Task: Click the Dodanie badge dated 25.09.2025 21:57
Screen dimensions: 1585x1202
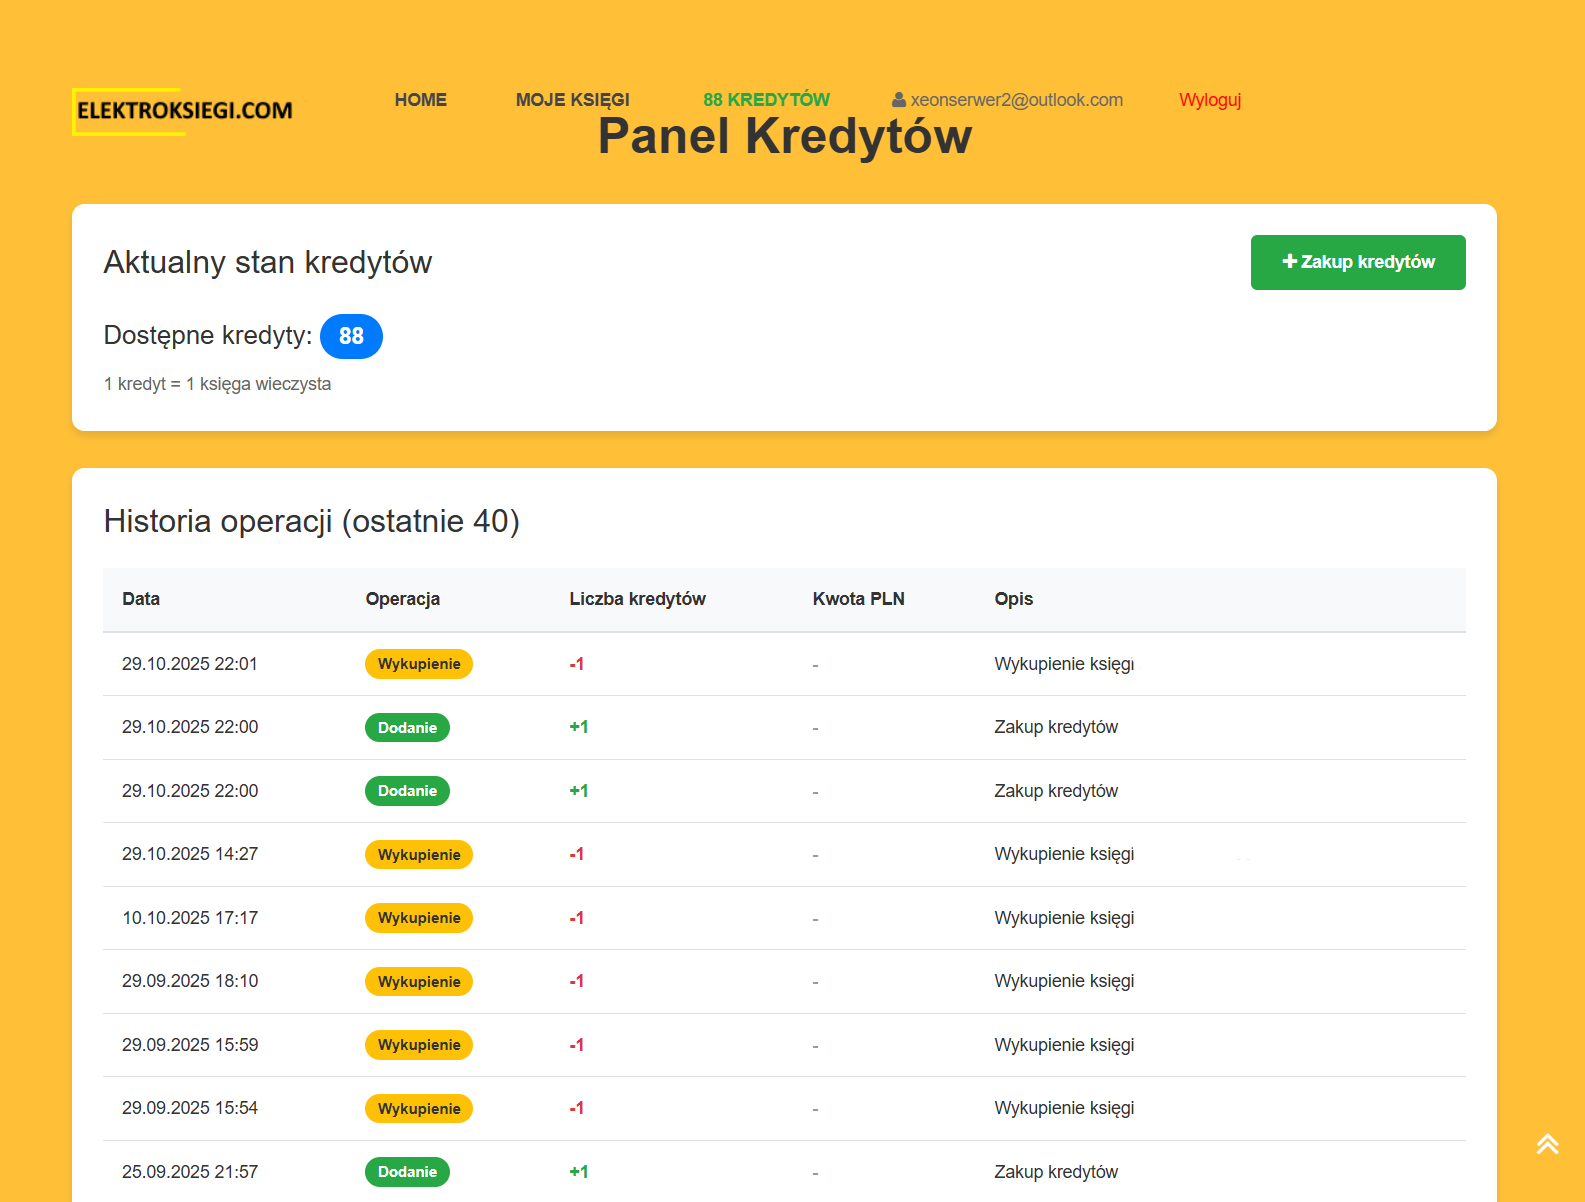Action: [x=407, y=1172]
